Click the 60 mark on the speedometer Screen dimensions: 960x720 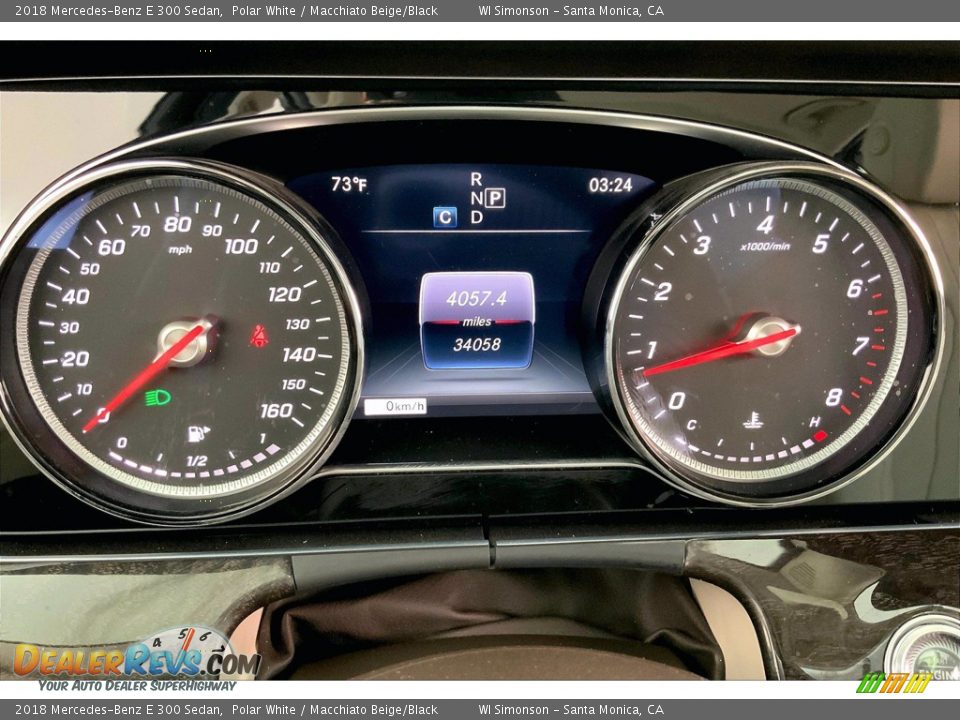(x=111, y=247)
